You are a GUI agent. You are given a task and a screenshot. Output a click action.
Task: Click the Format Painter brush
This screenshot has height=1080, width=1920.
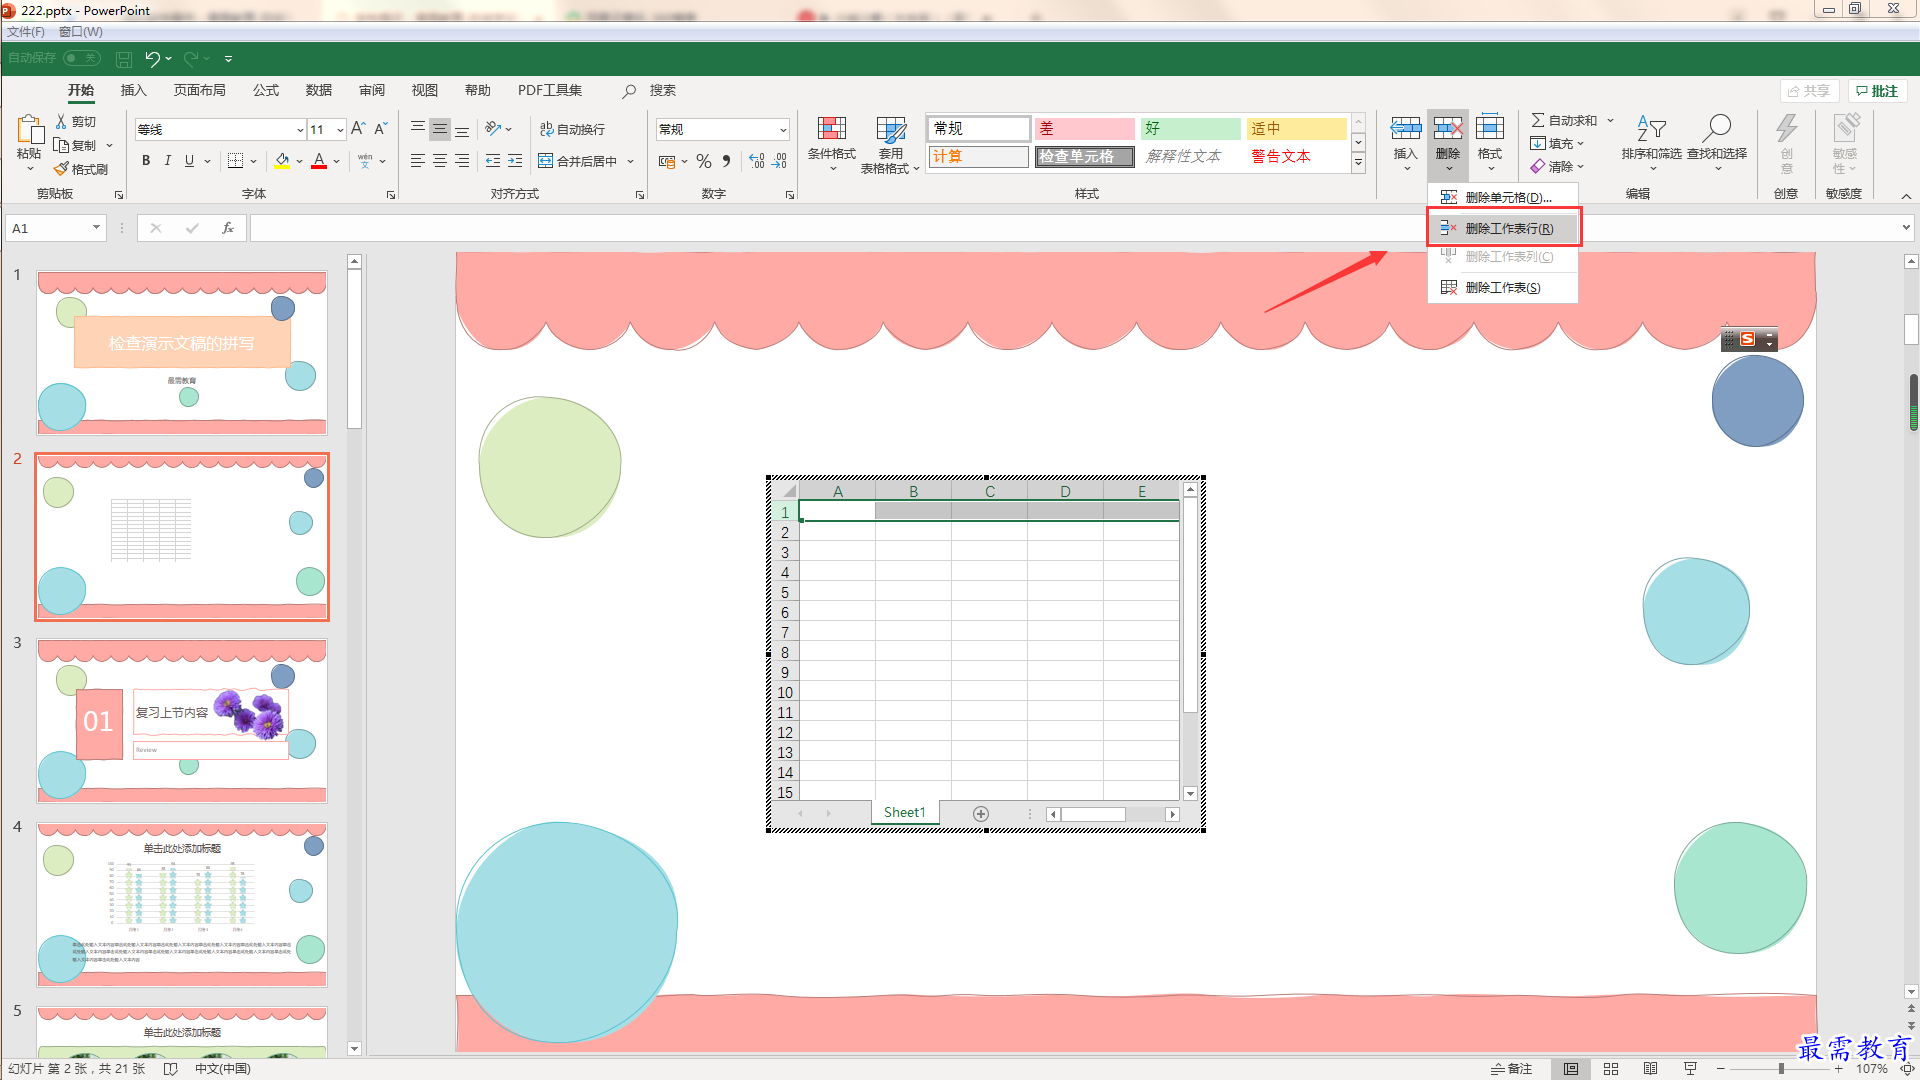click(x=61, y=169)
